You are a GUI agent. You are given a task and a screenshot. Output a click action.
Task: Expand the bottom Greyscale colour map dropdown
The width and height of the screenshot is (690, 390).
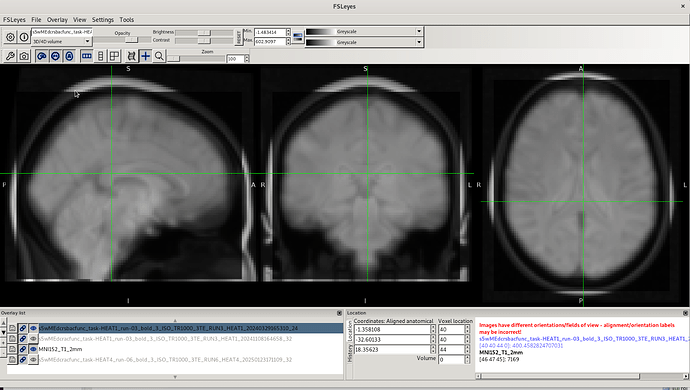click(x=363, y=42)
